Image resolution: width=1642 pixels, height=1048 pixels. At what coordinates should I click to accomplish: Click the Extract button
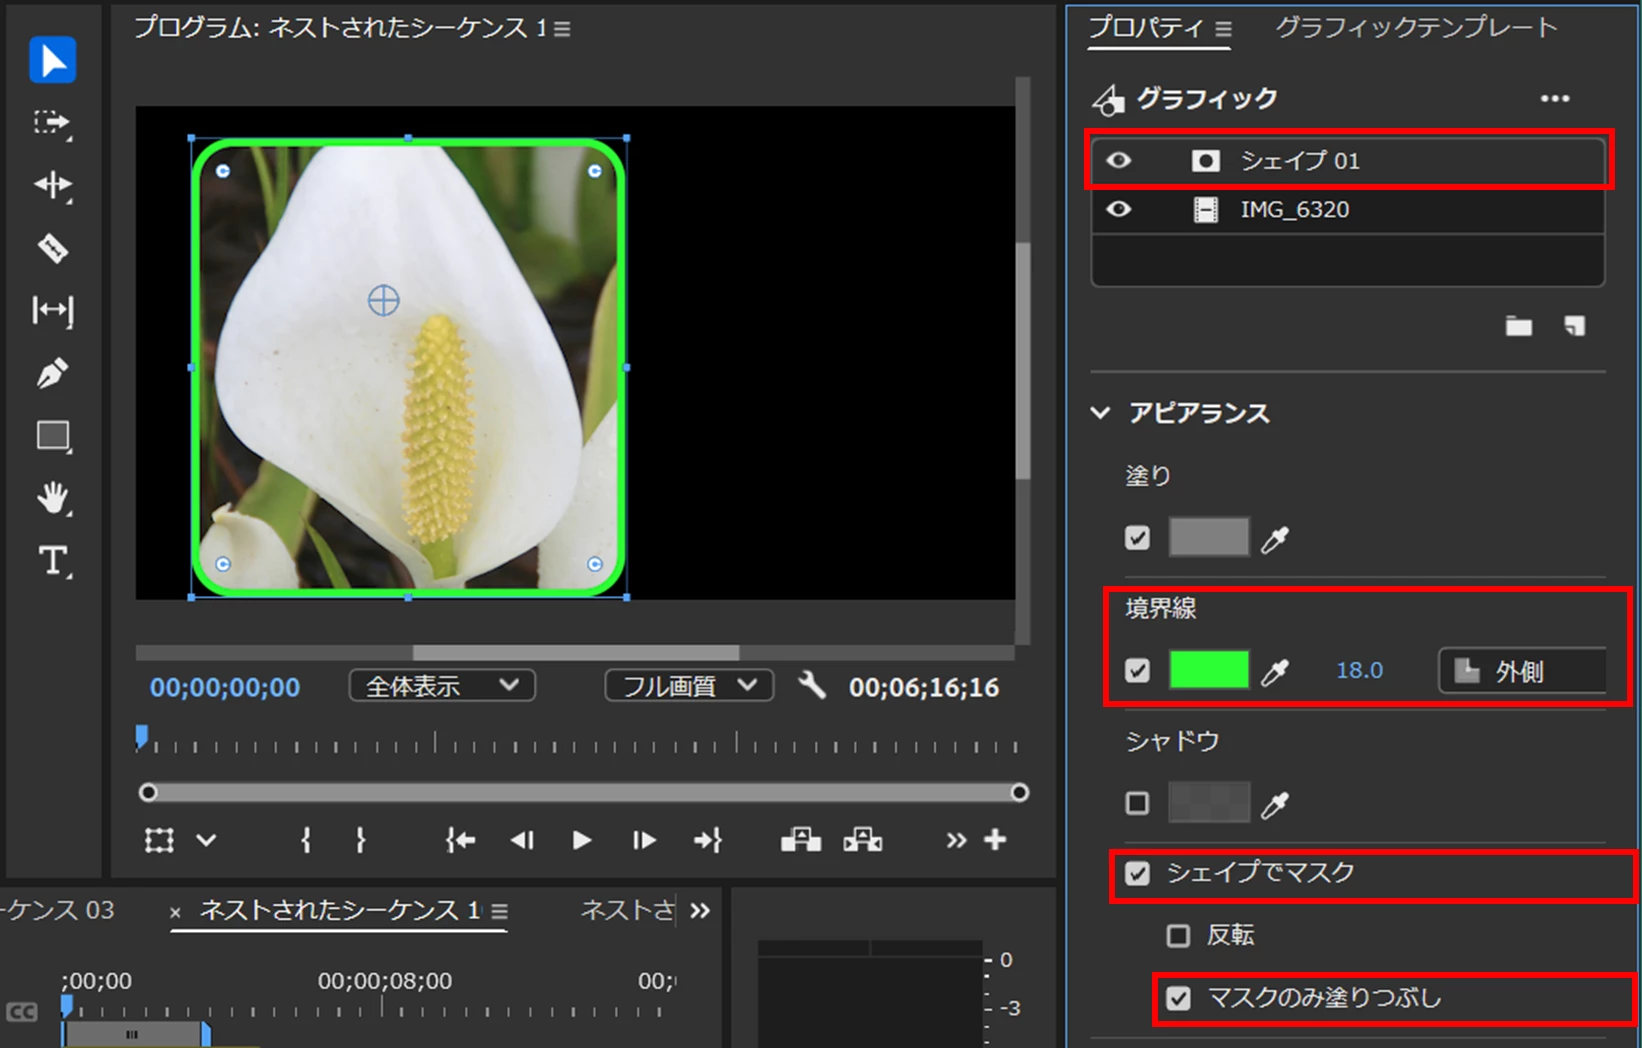(863, 840)
